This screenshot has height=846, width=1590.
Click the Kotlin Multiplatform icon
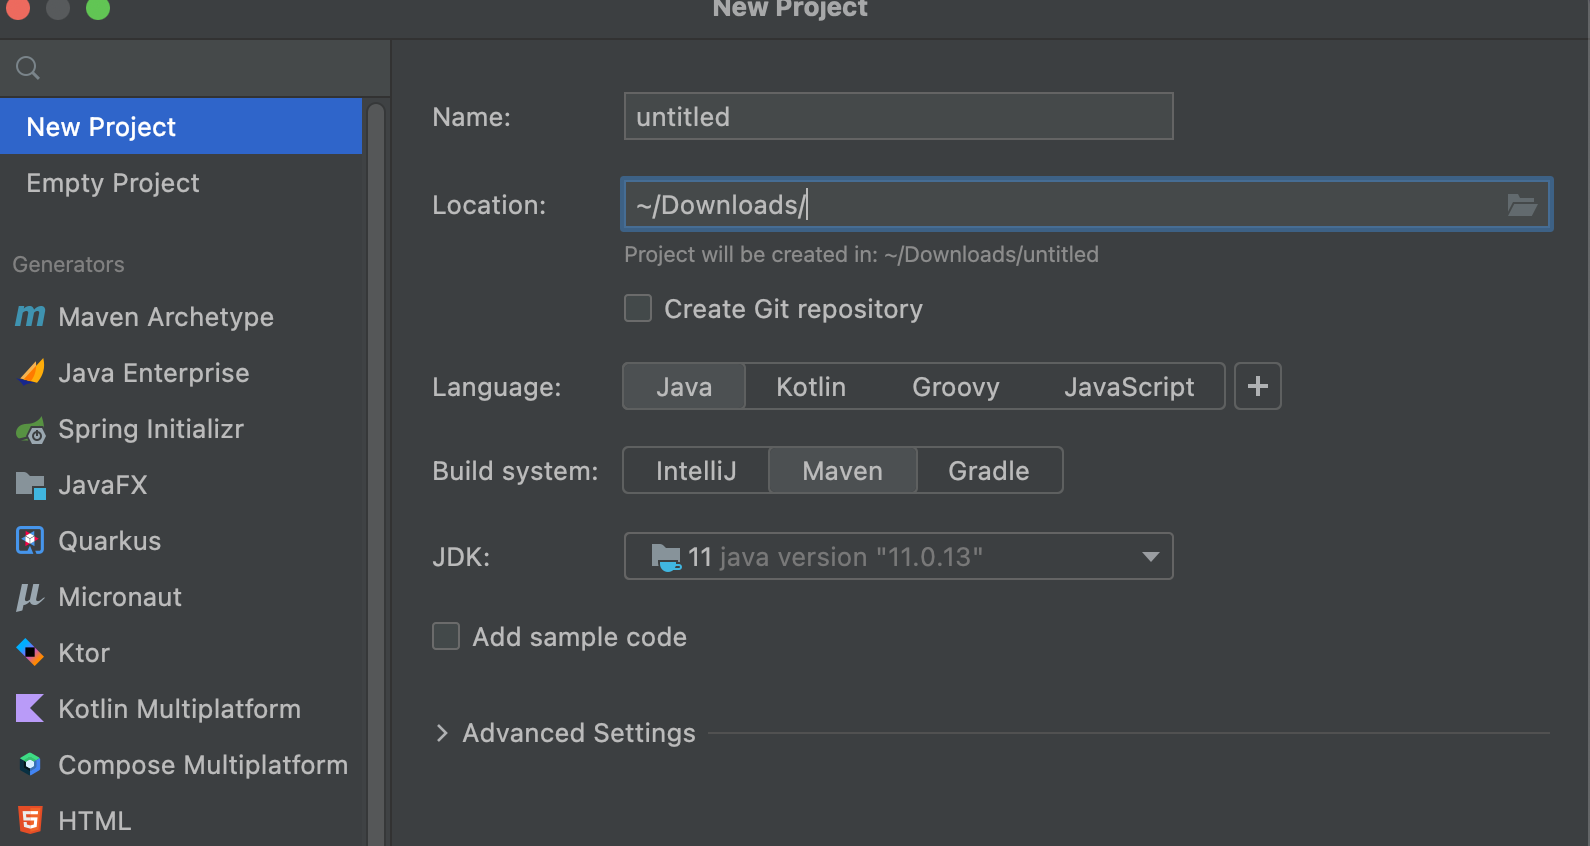[30, 708]
